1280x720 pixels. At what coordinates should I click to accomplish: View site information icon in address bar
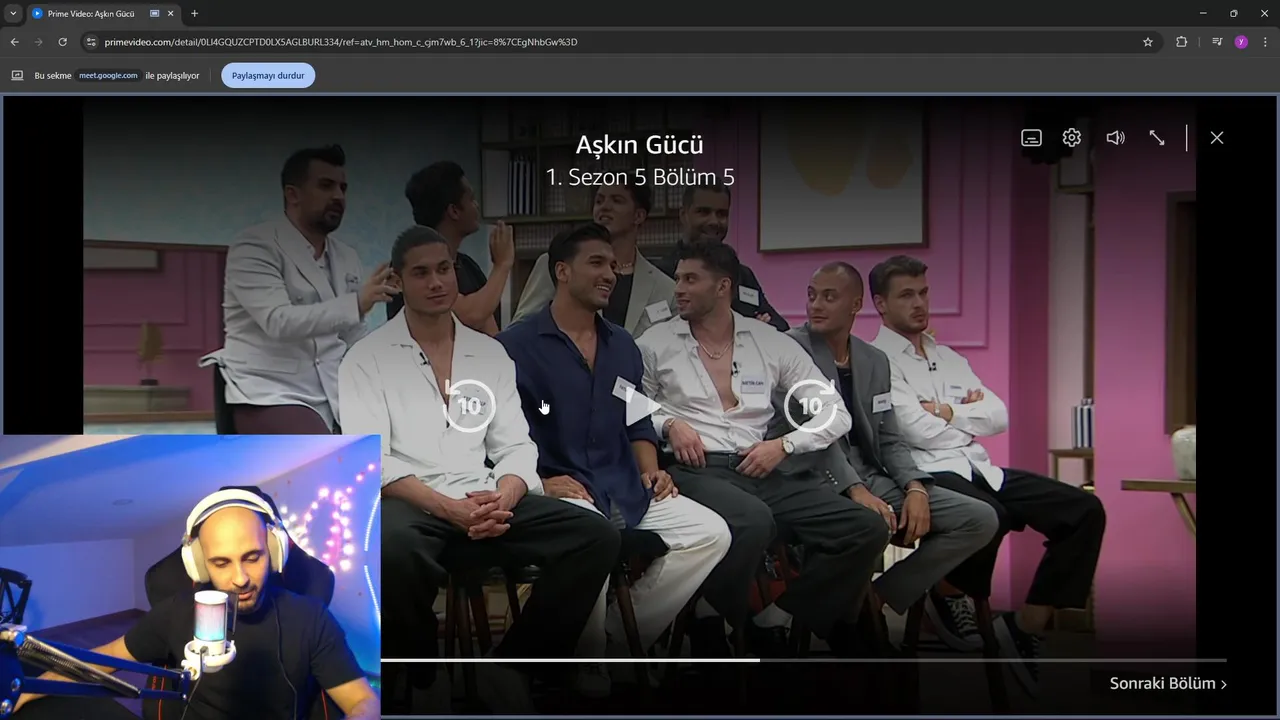pos(91,42)
